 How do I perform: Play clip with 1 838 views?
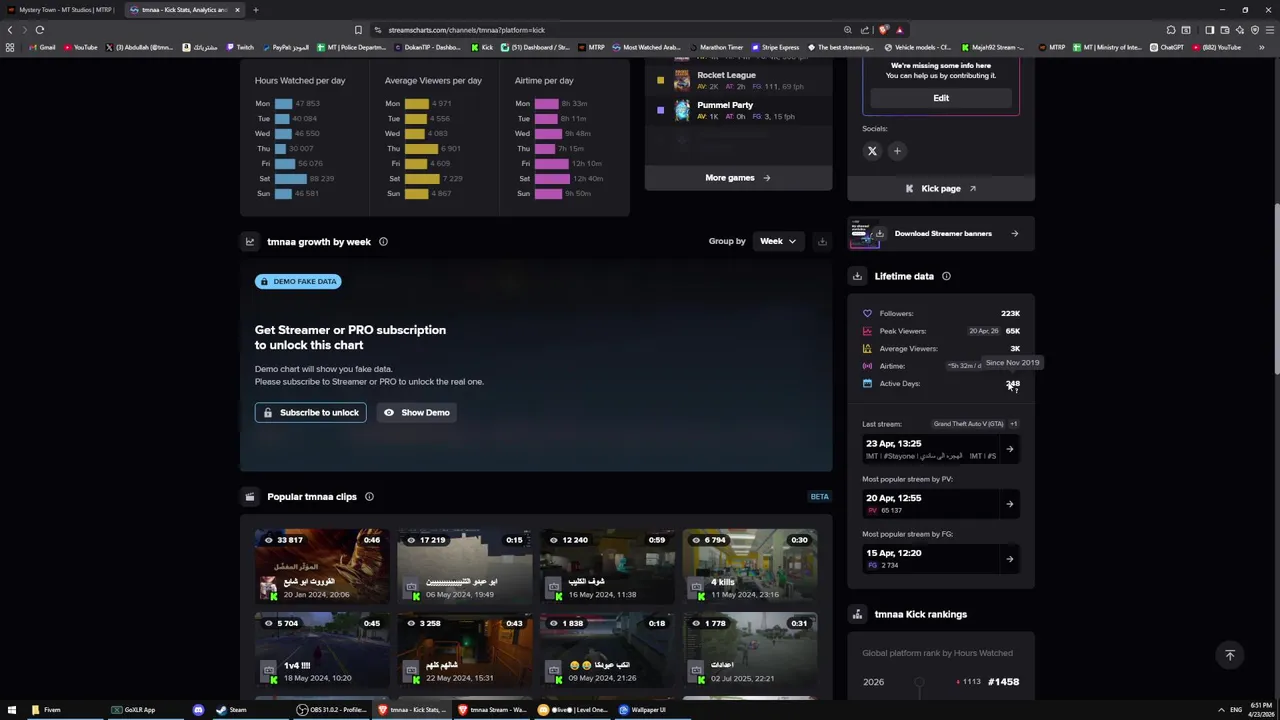(x=607, y=650)
